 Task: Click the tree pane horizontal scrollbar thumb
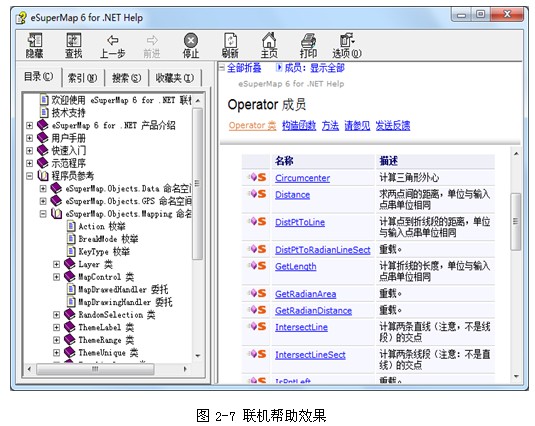(x=95, y=369)
